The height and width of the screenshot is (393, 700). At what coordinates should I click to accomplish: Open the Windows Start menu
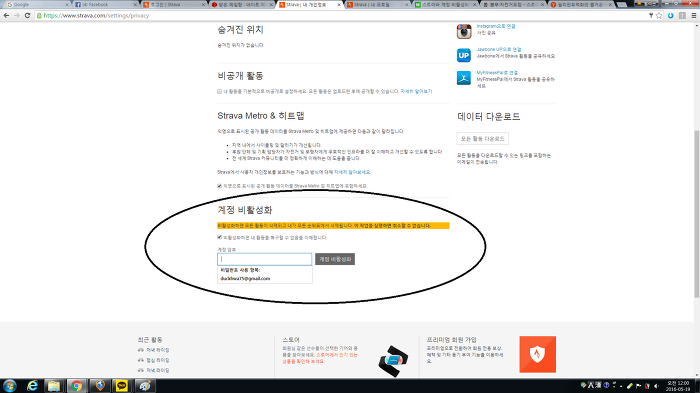pos(9,386)
